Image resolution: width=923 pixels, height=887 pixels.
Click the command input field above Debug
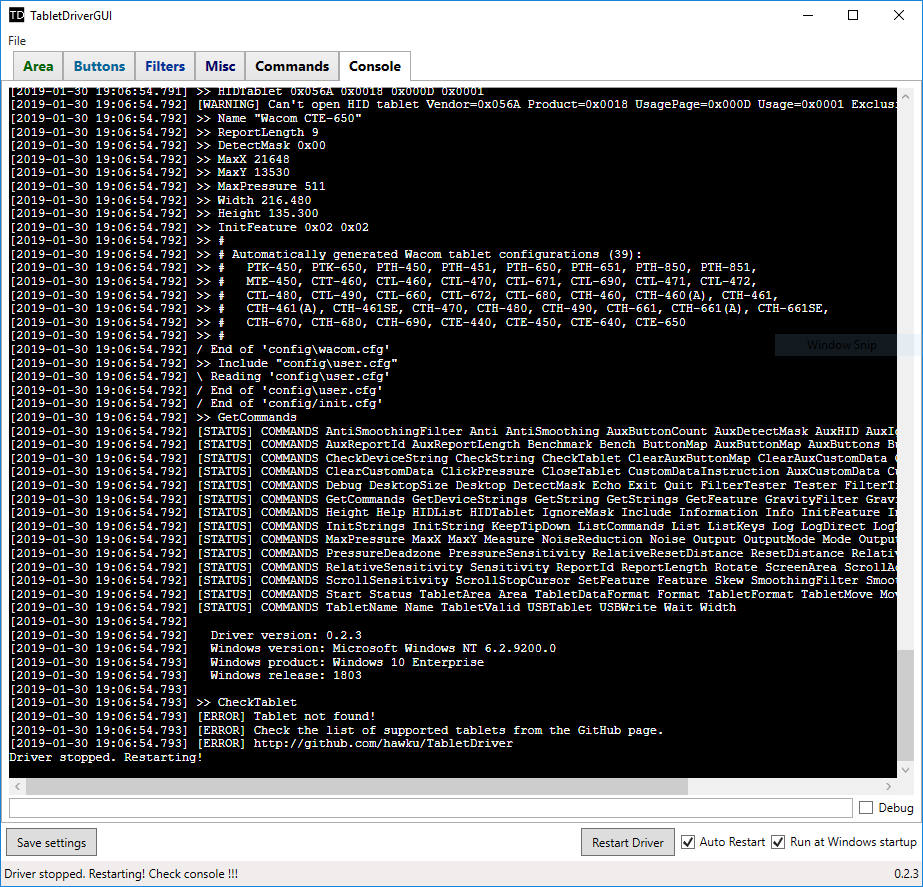[x=430, y=808]
